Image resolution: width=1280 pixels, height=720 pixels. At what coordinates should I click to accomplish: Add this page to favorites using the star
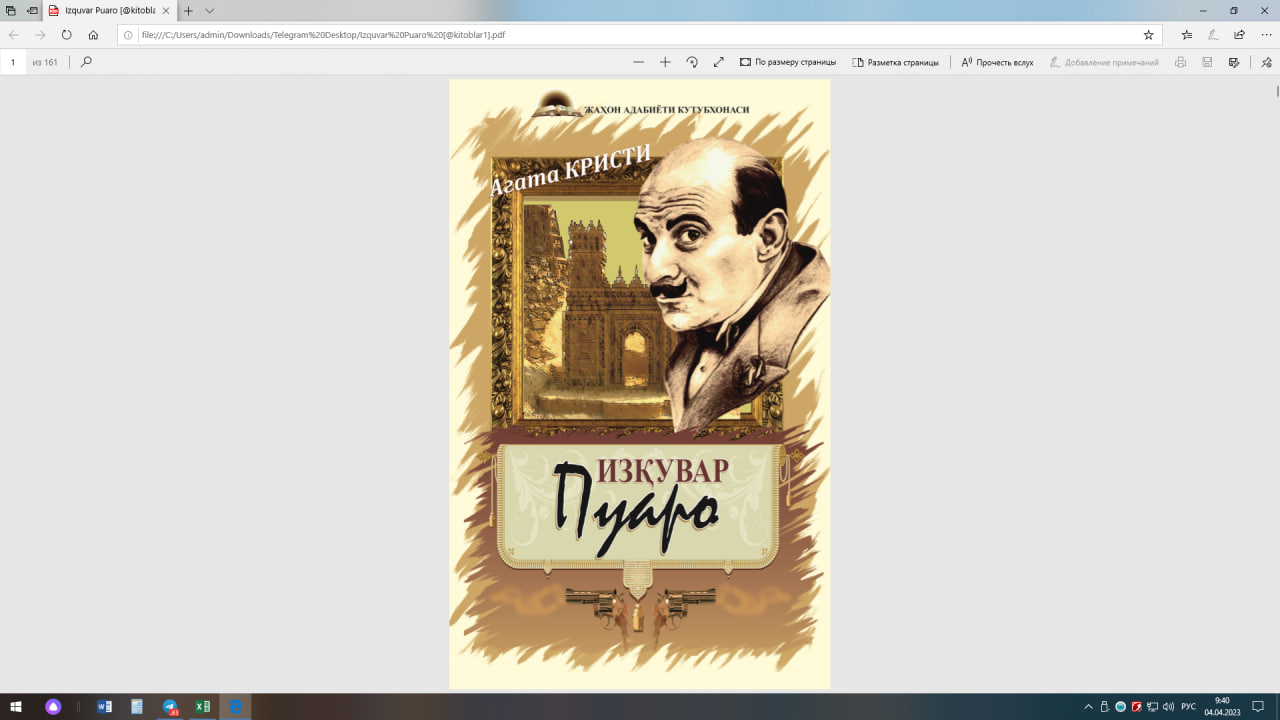click(x=1149, y=35)
